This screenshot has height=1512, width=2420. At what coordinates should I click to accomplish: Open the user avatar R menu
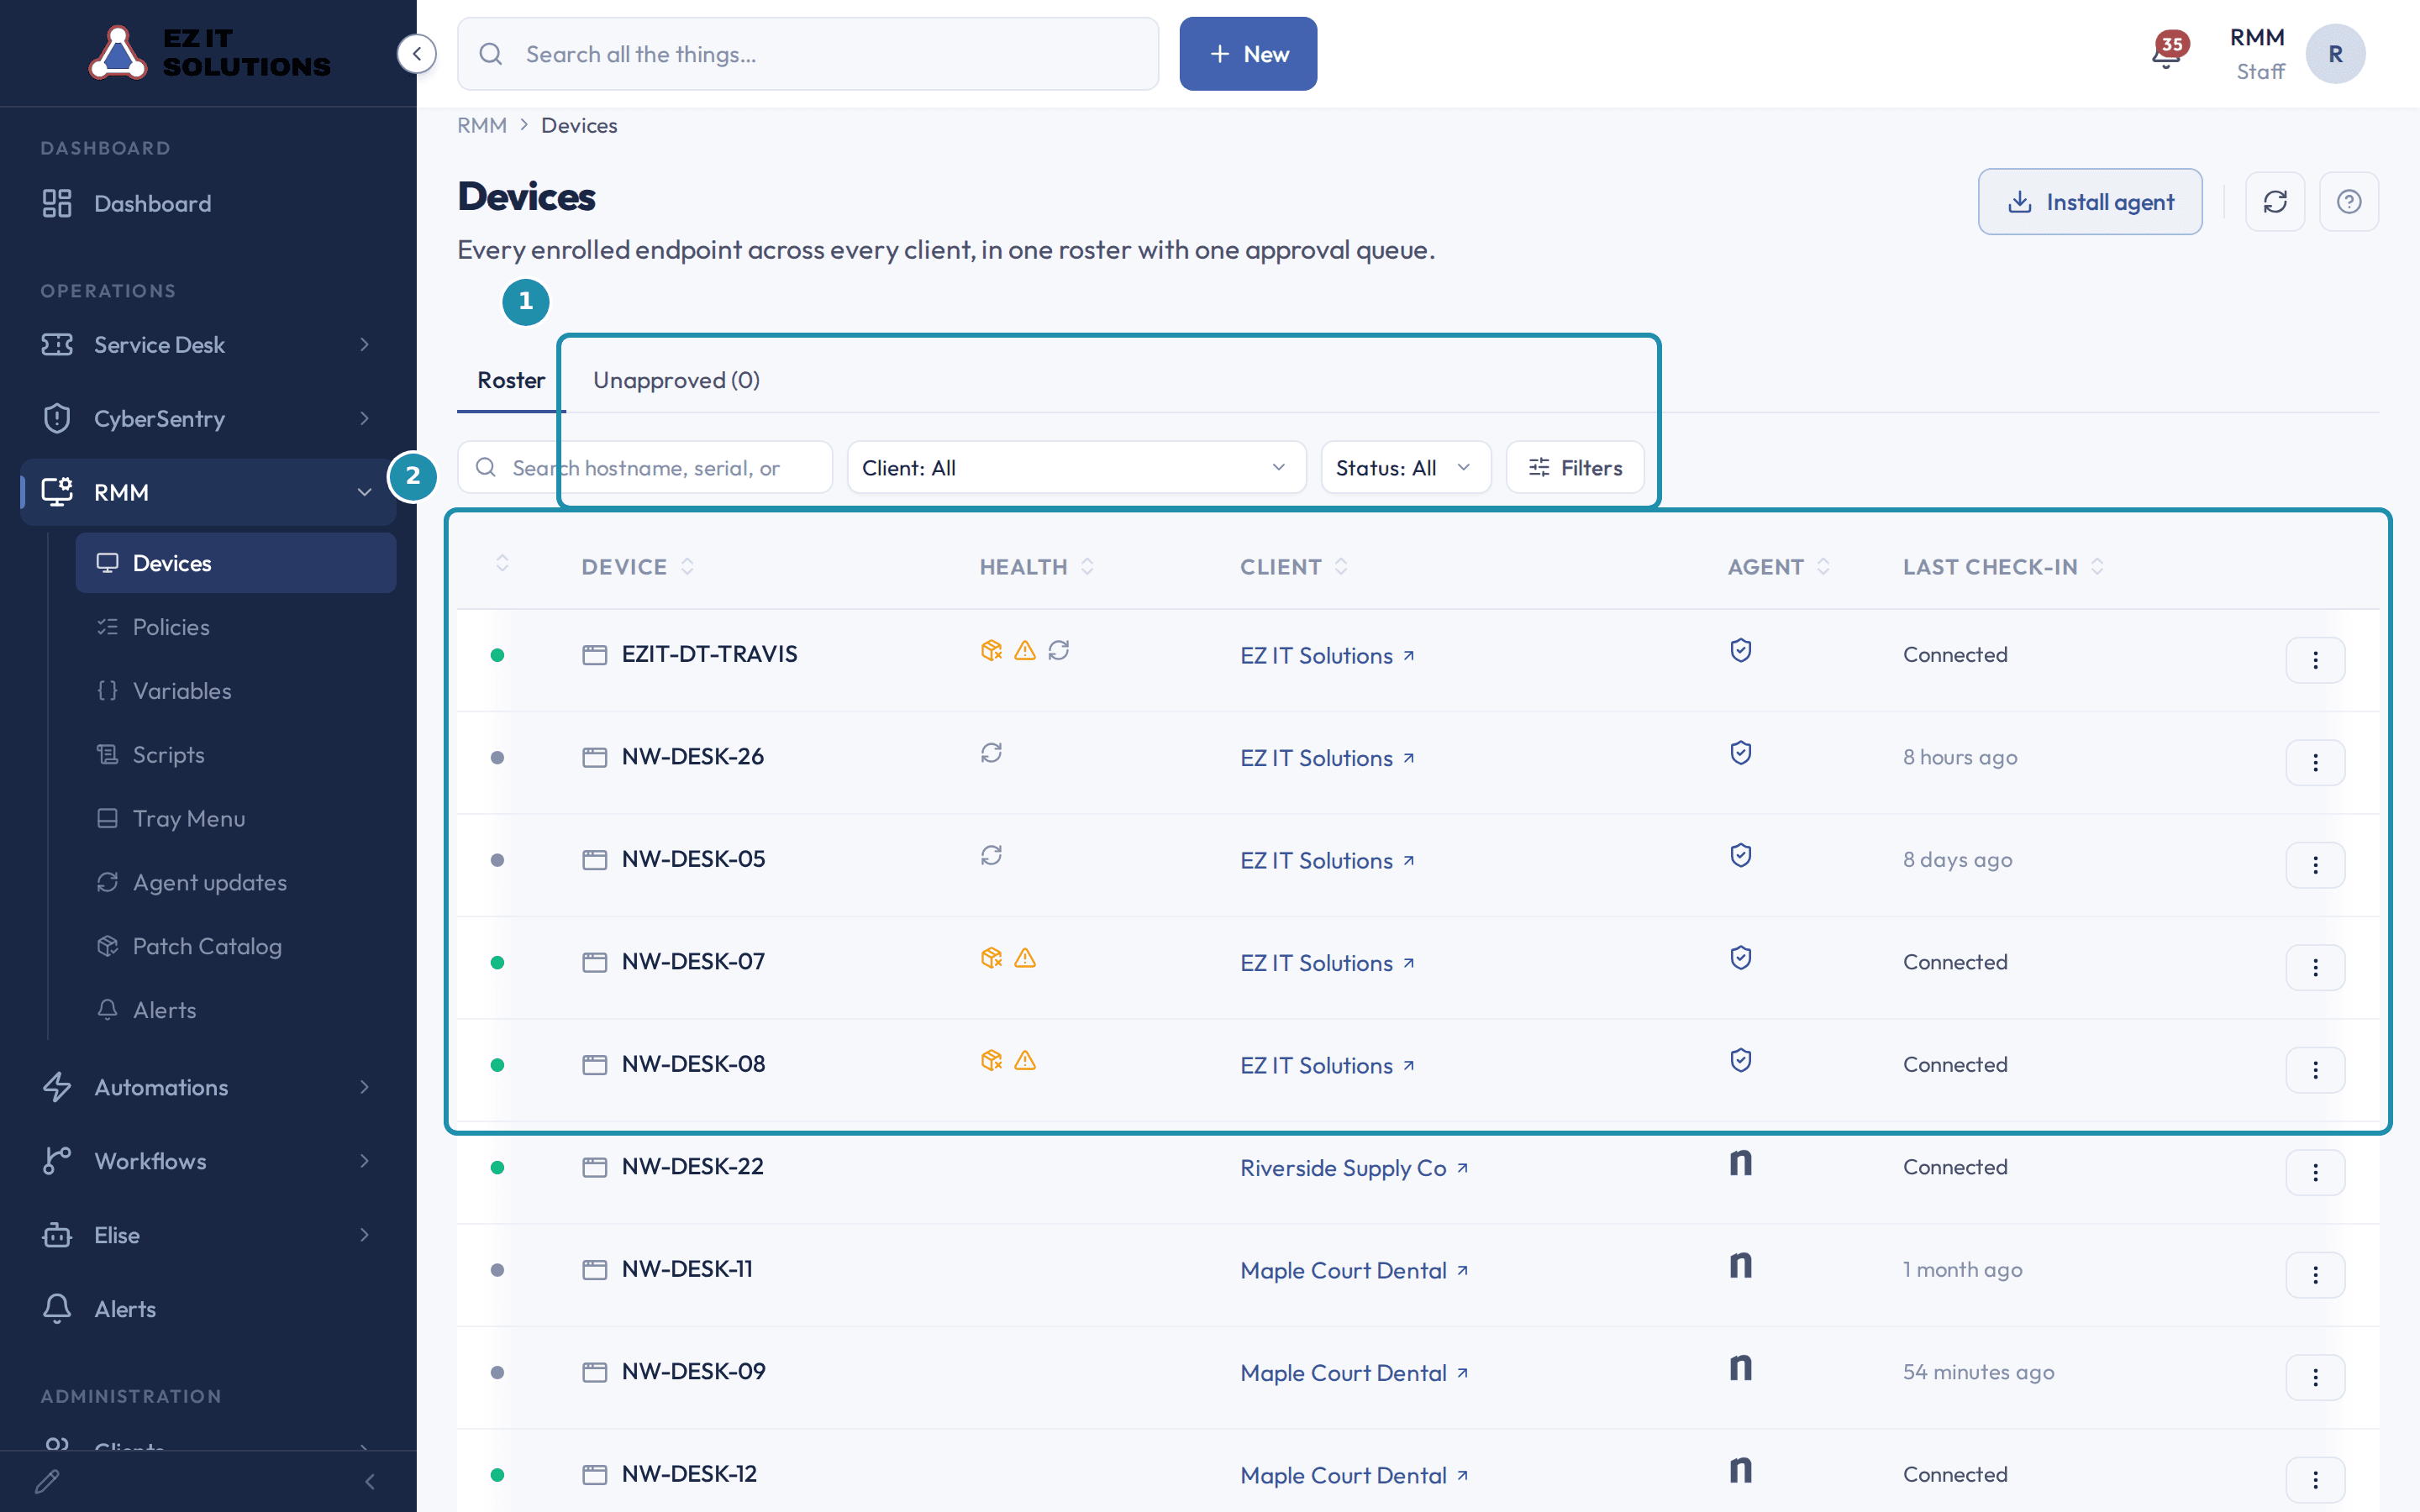tap(2335, 54)
